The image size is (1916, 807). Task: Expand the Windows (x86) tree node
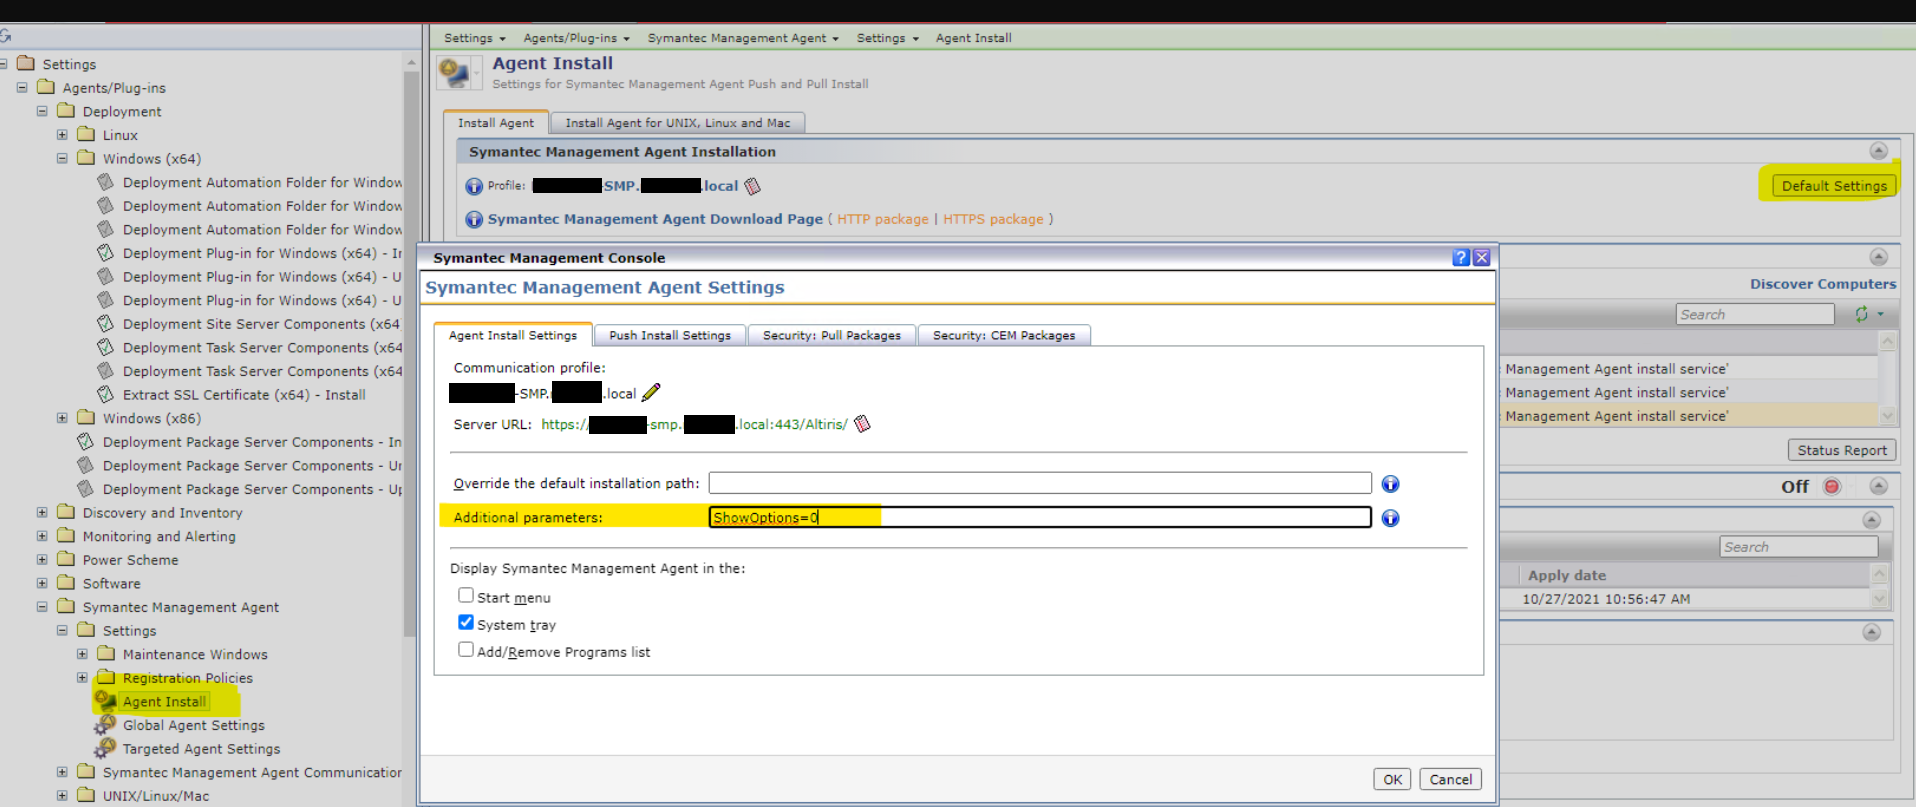point(62,418)
